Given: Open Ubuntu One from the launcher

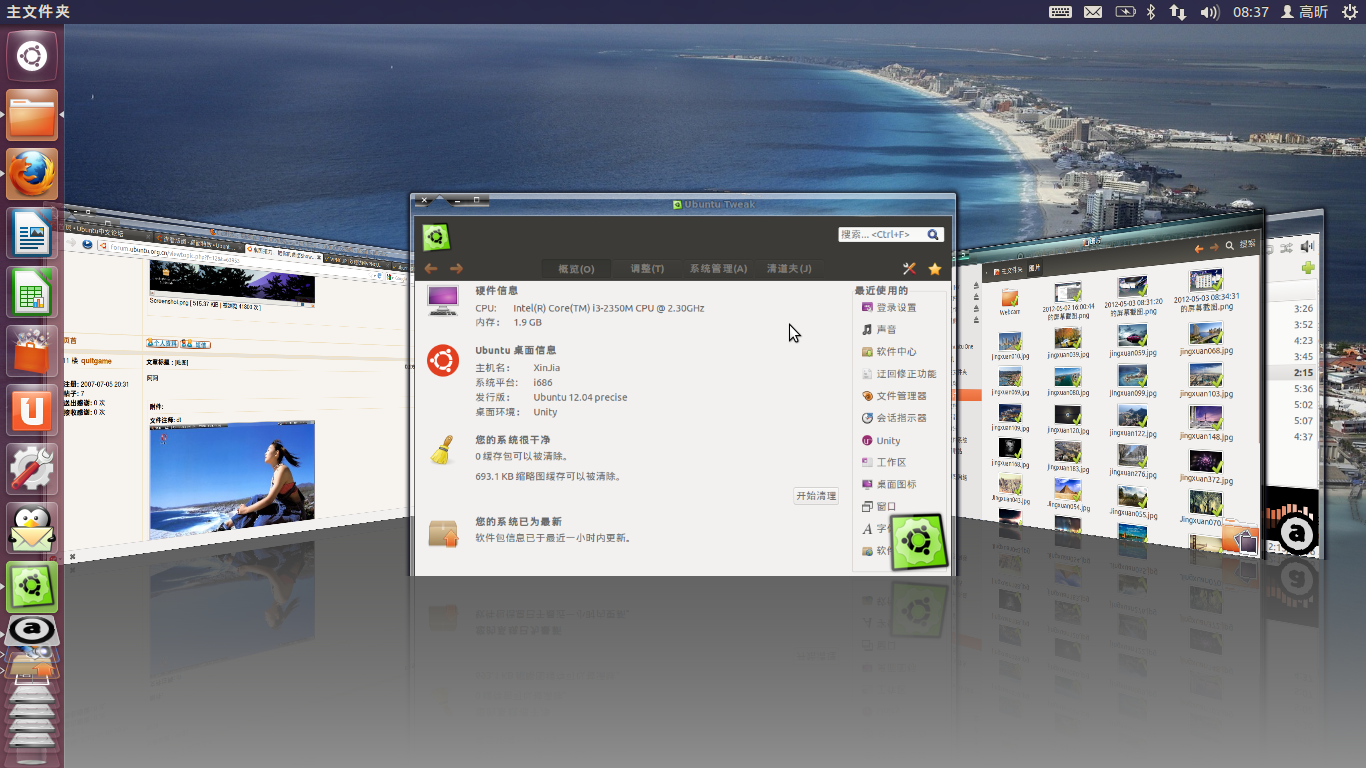Looking at the screenshot, I should [32, 410].
